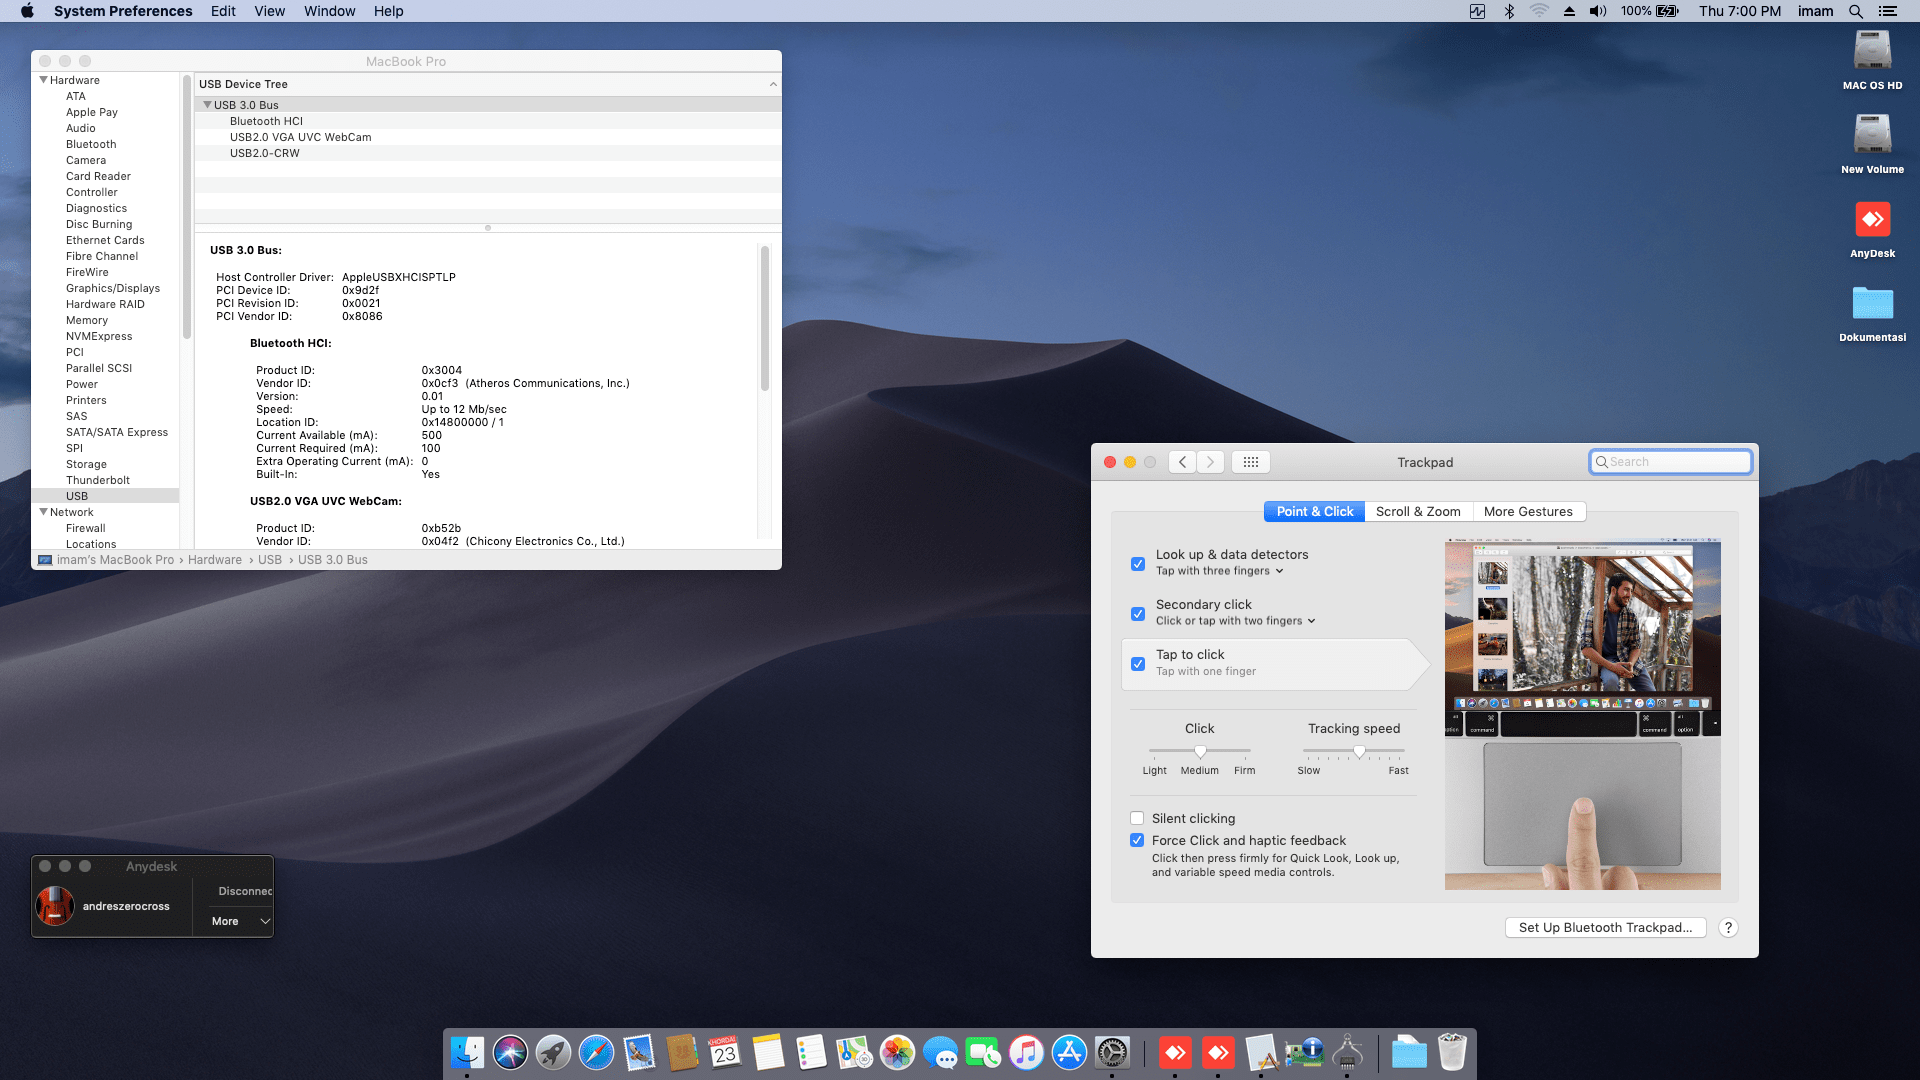Launch Siri from the dock

point(510,1052)
